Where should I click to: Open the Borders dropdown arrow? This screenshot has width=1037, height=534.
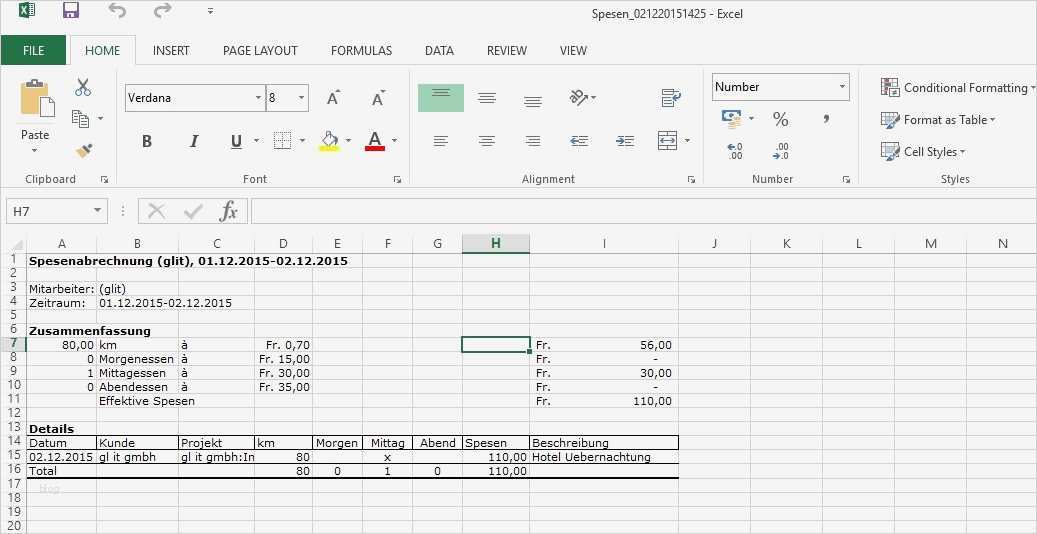[302, 140]
